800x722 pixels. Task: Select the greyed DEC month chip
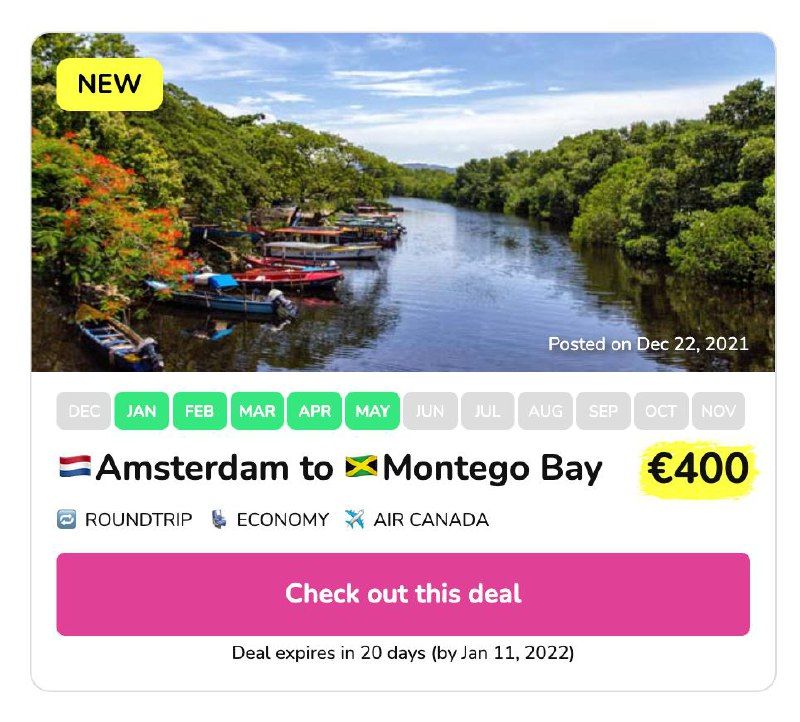[x=84, y=411]
